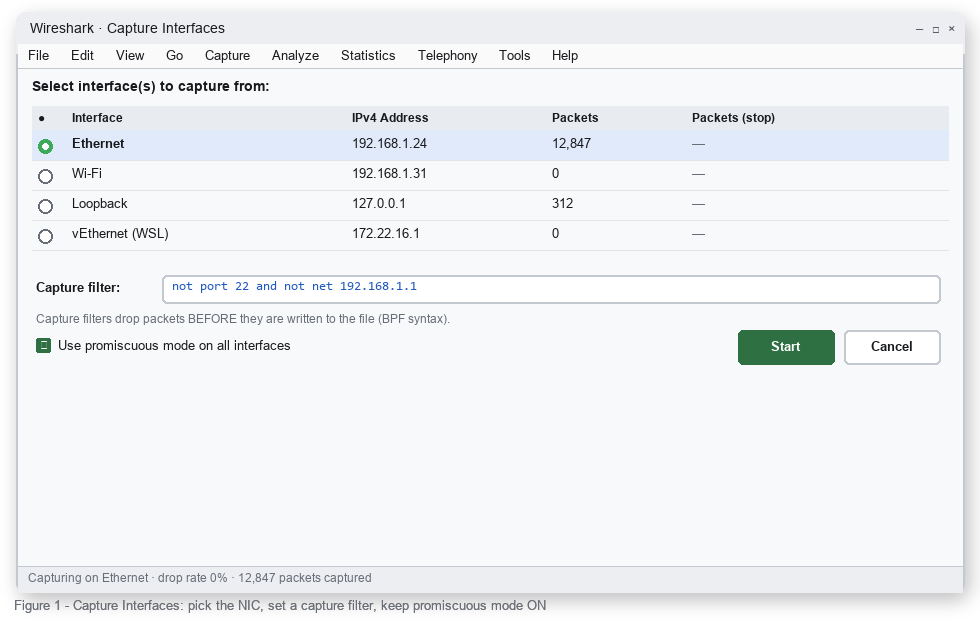Image resolution: width=980 pixels, height=620 pixels.
Task: Click the Ethernet interface name
Action: pyautogui.click(x=98, y=144)
